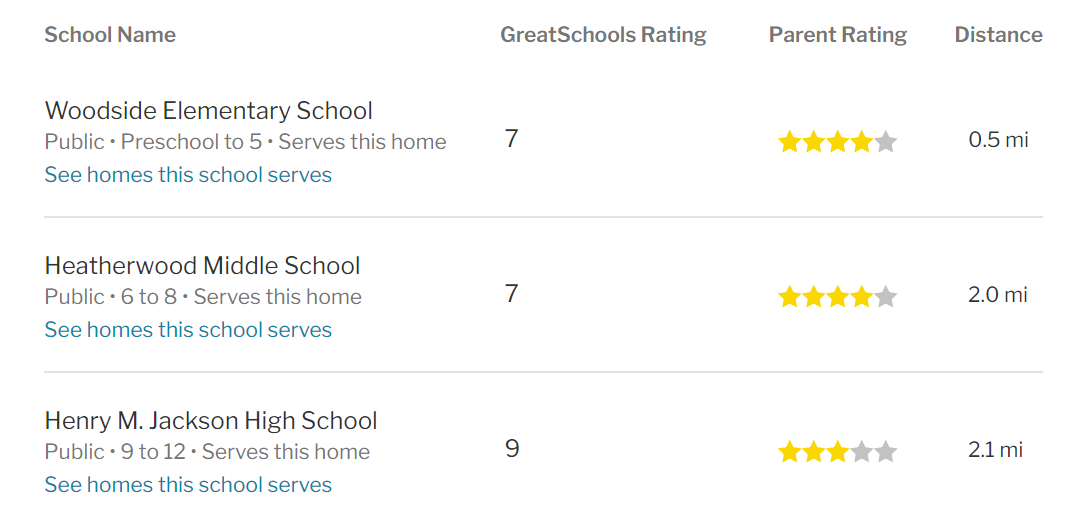This screenshot has height=532, width=1078.
Task: Click Henry M. Jackson's last grey star
Action: (x=886, y=452)
